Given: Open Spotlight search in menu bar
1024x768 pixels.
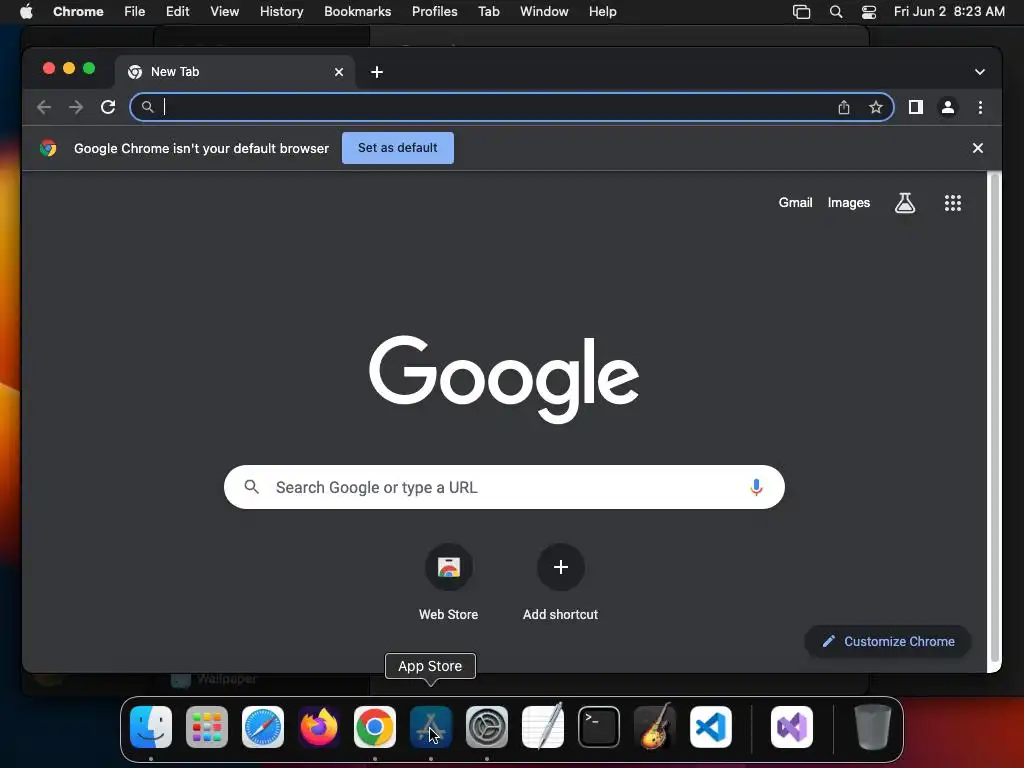Looking at the screenshot, I should pos(835,11).
